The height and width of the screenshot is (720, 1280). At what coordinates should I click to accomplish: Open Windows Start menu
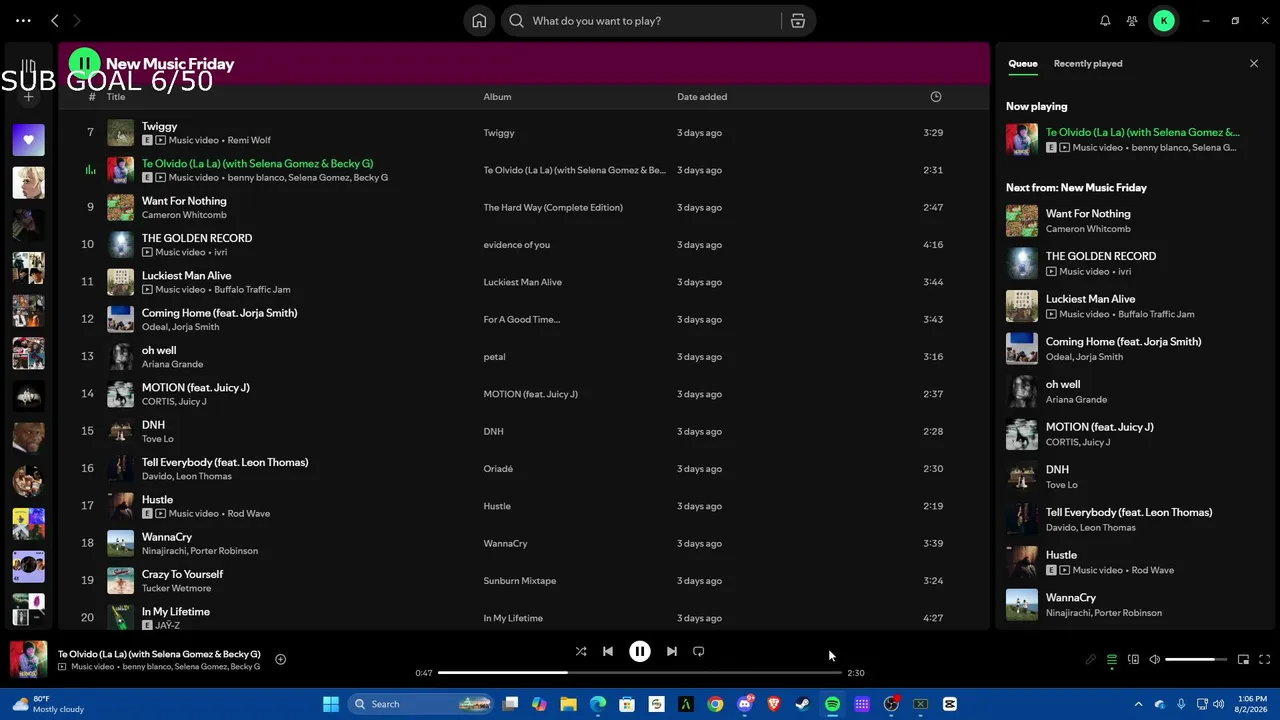pyautogui.click(x=331, y=704)
